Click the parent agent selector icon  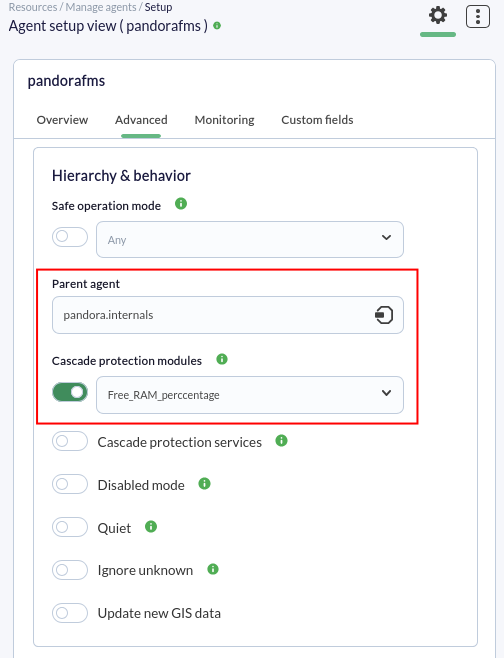pyautogui.click(x=384, y=315)
